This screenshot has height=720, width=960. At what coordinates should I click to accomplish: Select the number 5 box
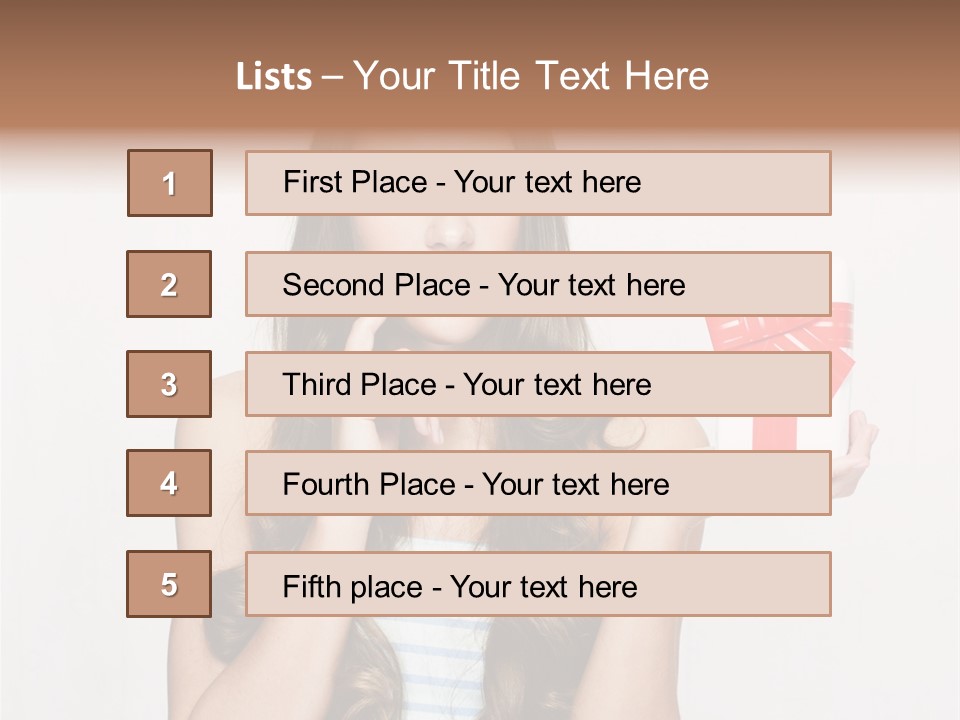click(169, 584)
